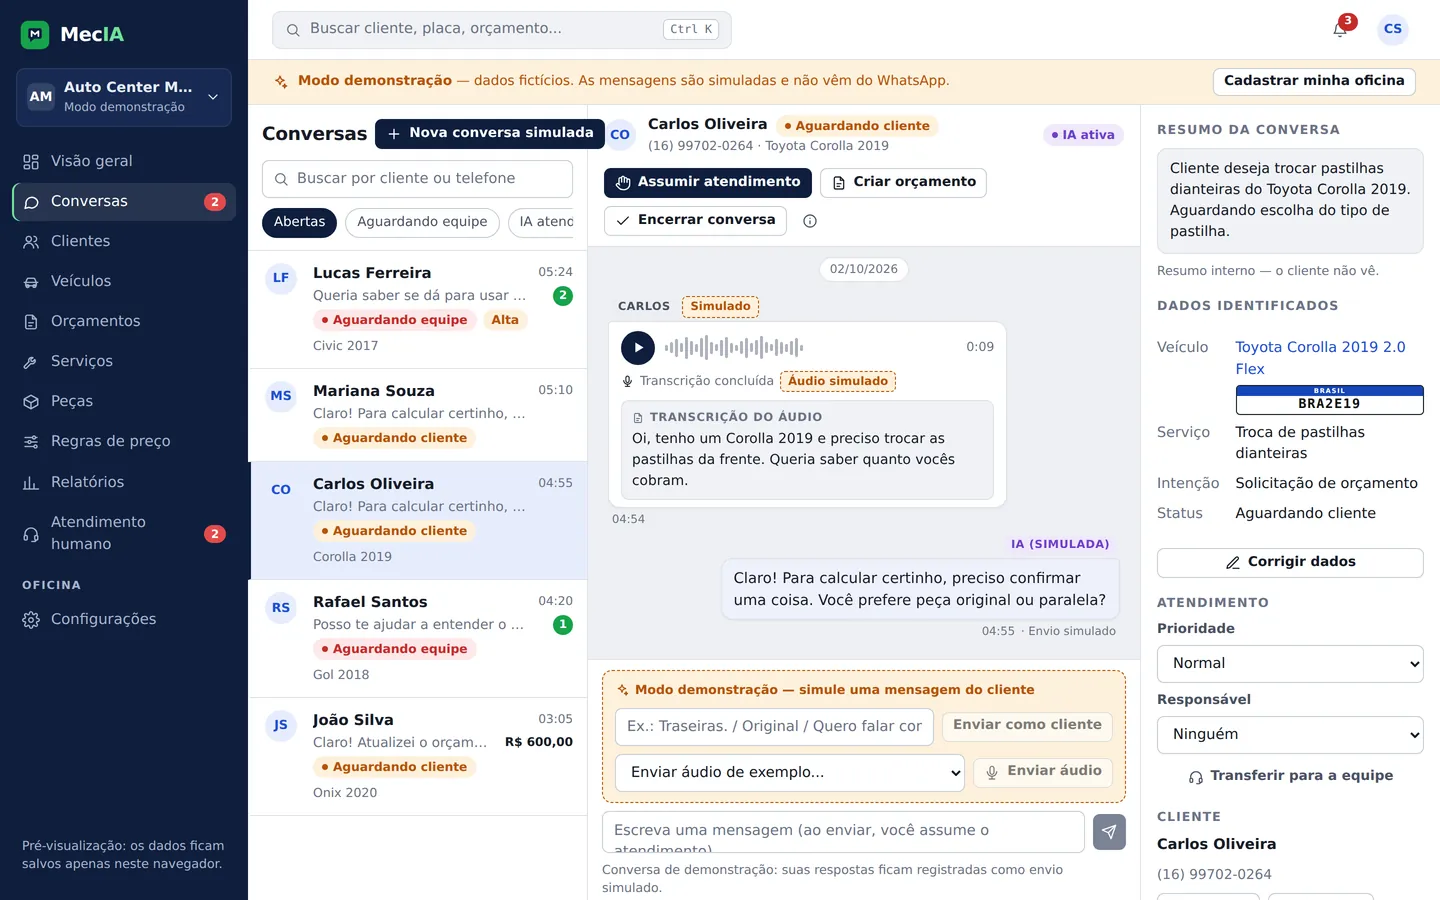Click the LF avatar of Lucas Ferreira
This screenshot has height=900, width=1440.
click(281, 278)
